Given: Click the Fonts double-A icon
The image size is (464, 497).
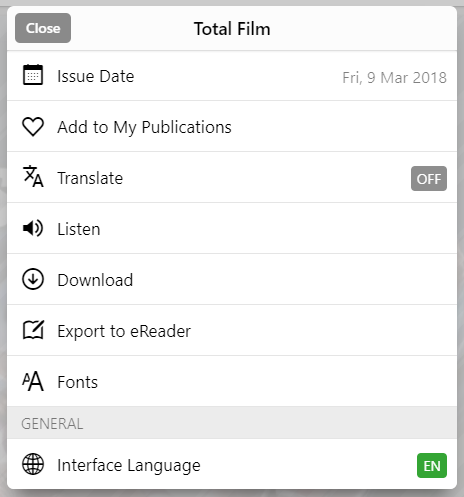Looking at the screenshot, I should coord(33,381).
